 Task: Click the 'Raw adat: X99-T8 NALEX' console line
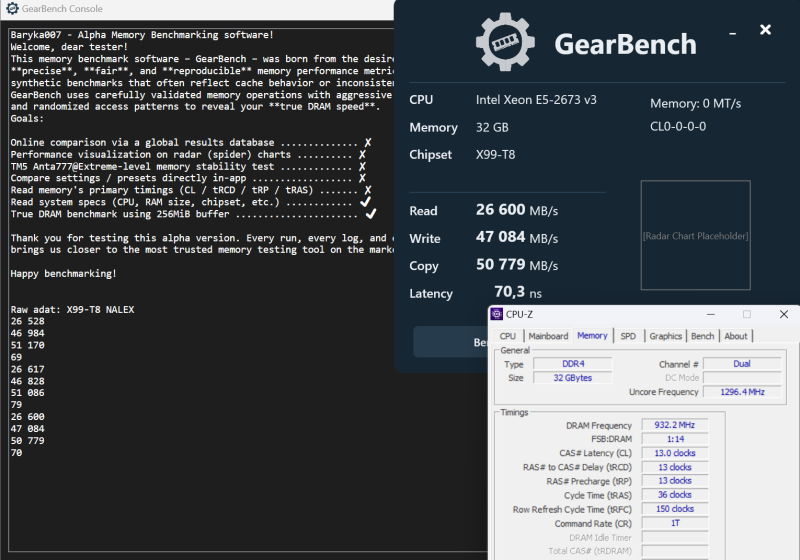pos(72,310)
